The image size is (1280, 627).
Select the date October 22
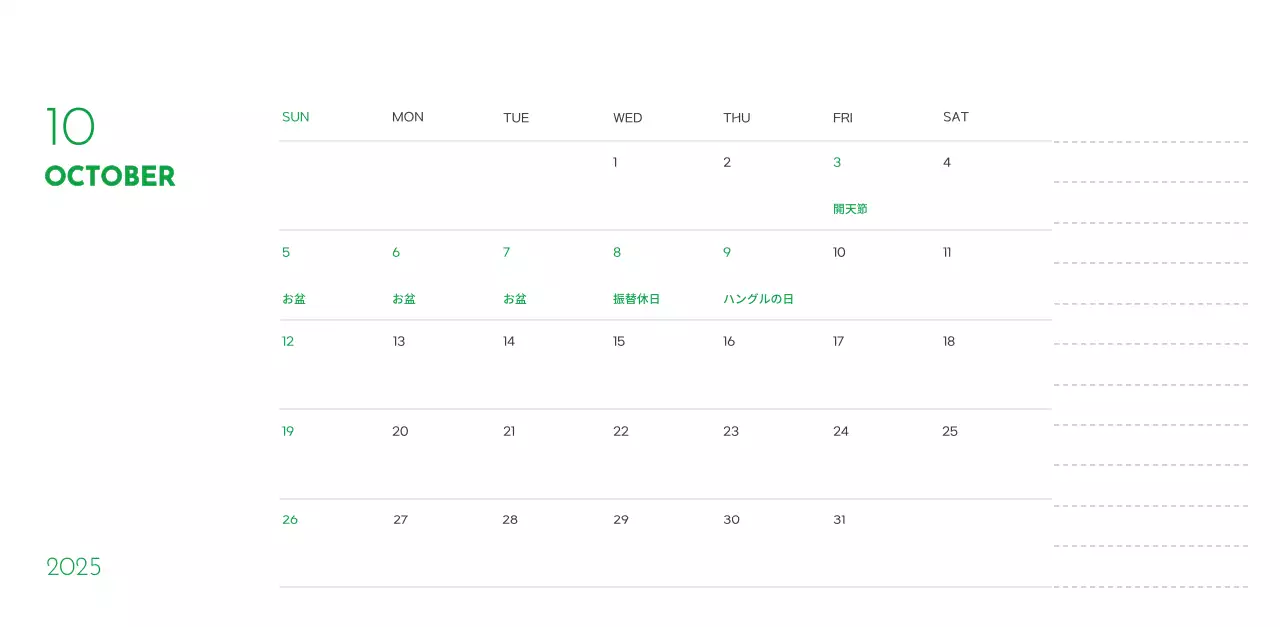pos(620,432)
